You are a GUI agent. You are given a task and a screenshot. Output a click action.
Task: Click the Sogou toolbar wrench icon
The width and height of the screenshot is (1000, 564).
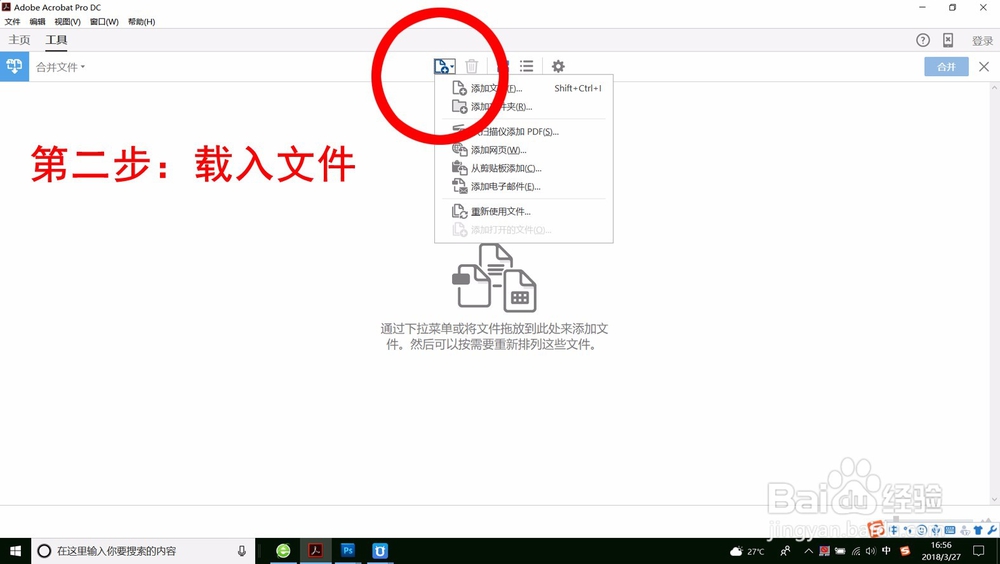992,530
